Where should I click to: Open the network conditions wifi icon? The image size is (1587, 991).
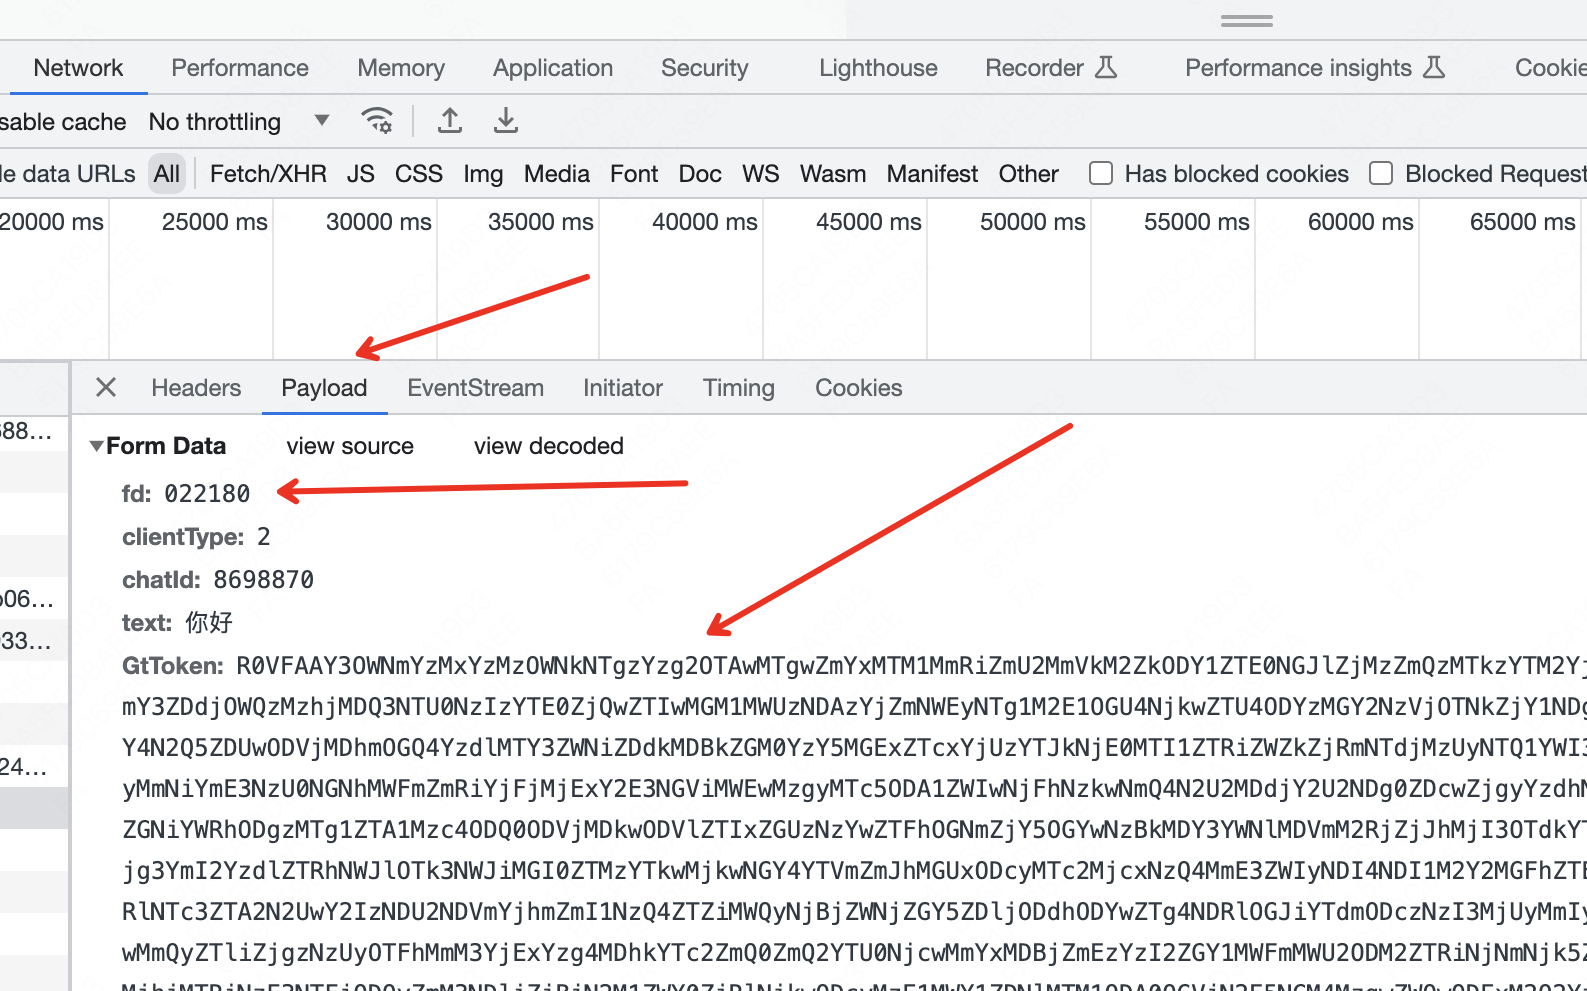[x=377, y=121]
